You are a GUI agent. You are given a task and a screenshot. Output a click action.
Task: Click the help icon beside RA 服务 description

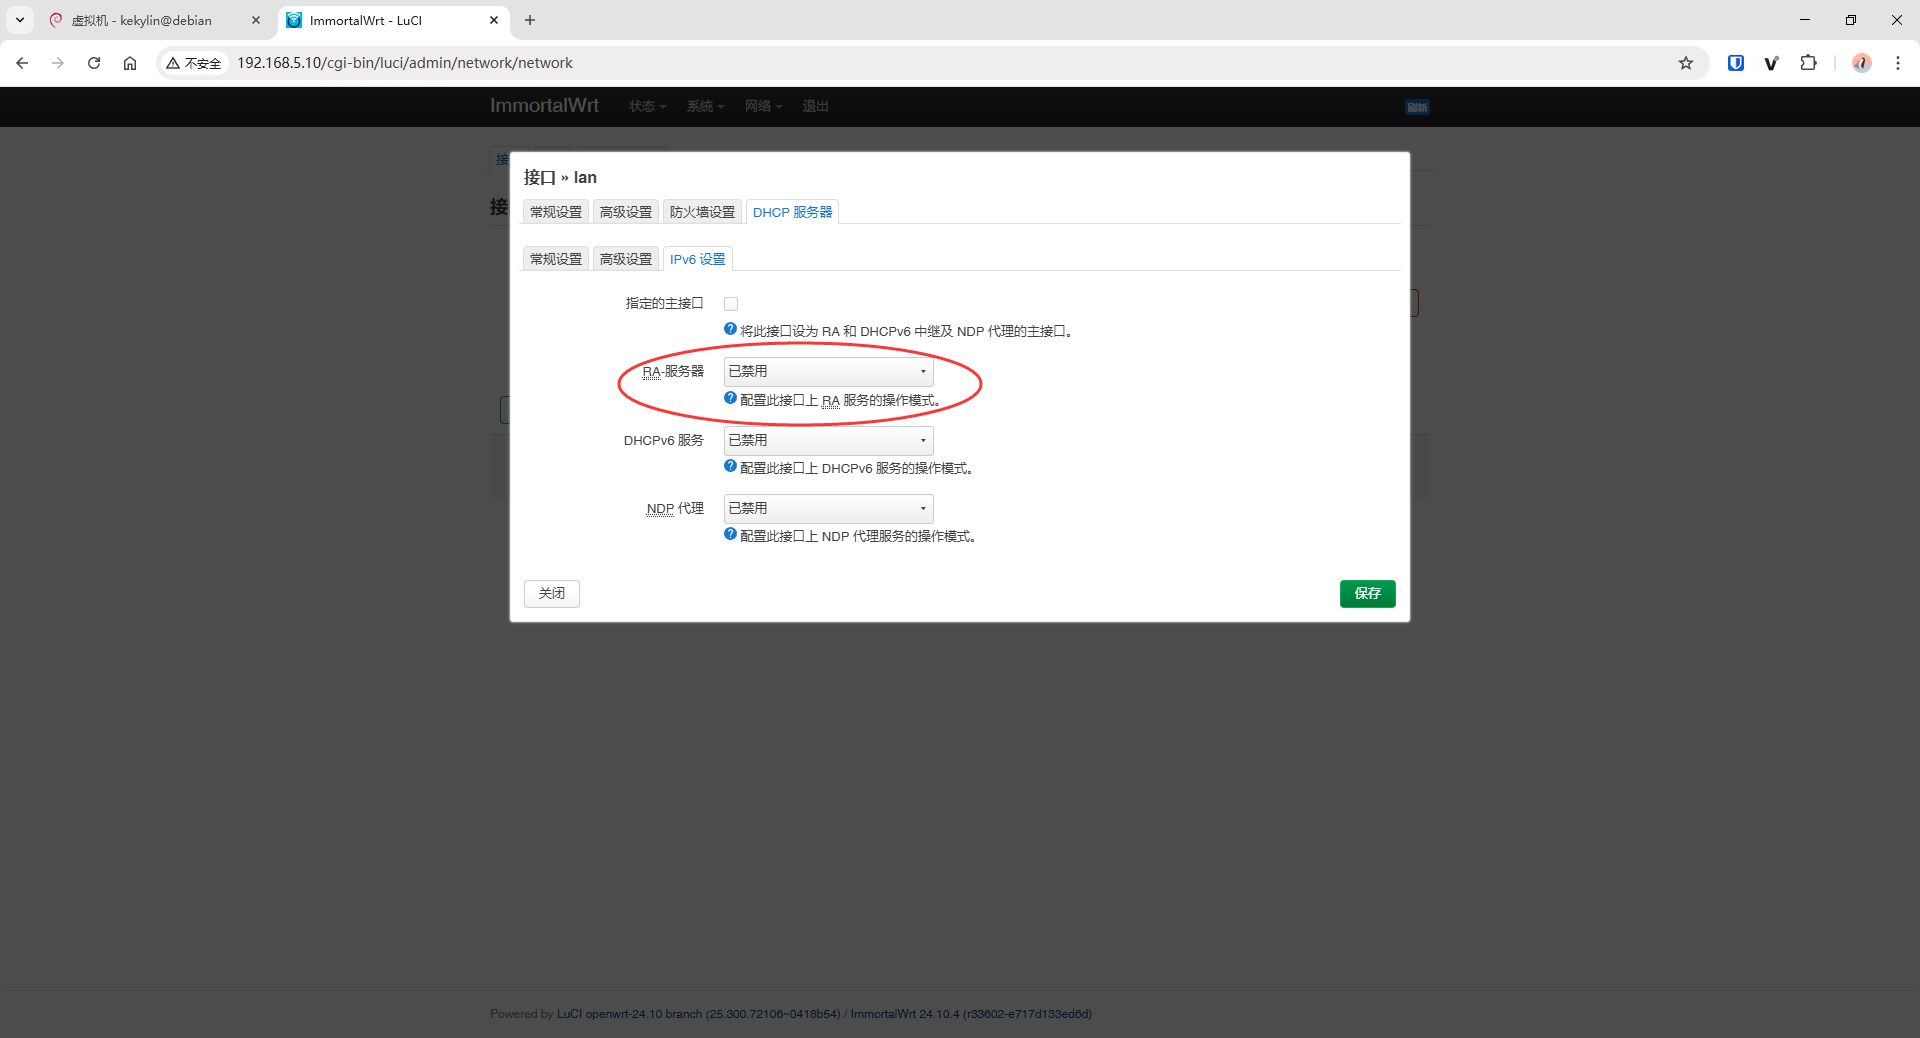pyautogui.click(x=729, y=399)
